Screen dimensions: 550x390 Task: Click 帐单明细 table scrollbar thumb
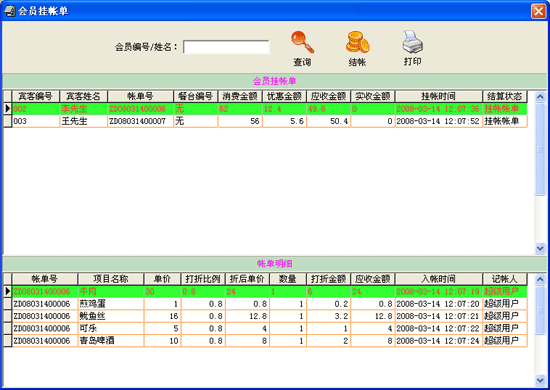point(540,310)
